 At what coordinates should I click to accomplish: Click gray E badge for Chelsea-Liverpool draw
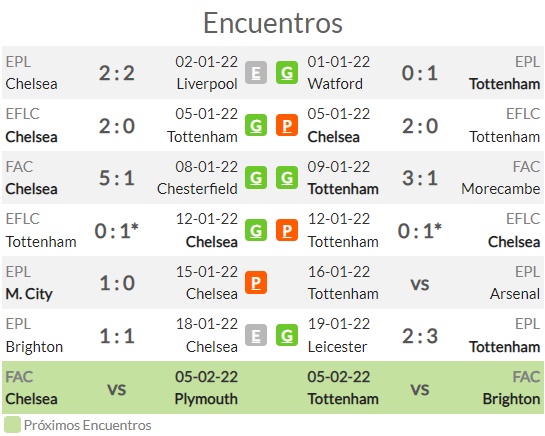[256, 73]
